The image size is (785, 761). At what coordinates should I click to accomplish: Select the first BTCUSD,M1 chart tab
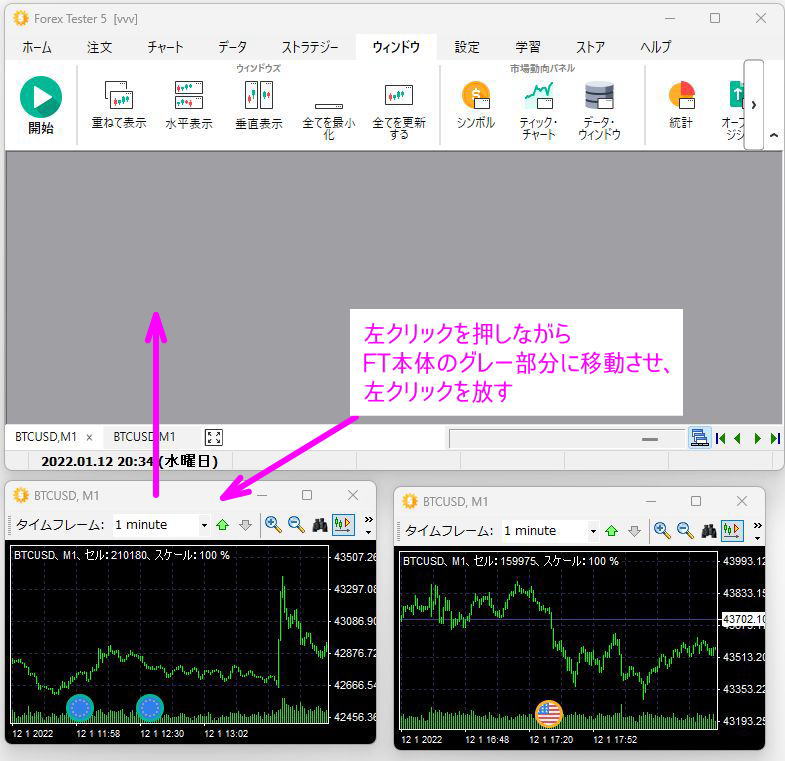(x=46, y=437)
